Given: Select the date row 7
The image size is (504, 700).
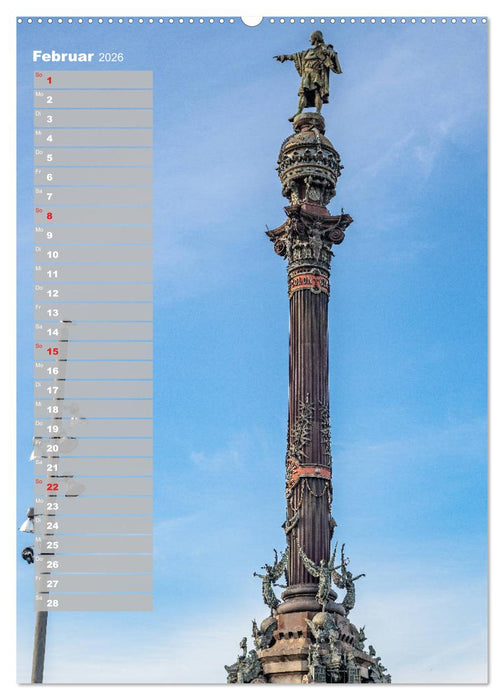Looking at the screenshot, I should click(93, 196).
